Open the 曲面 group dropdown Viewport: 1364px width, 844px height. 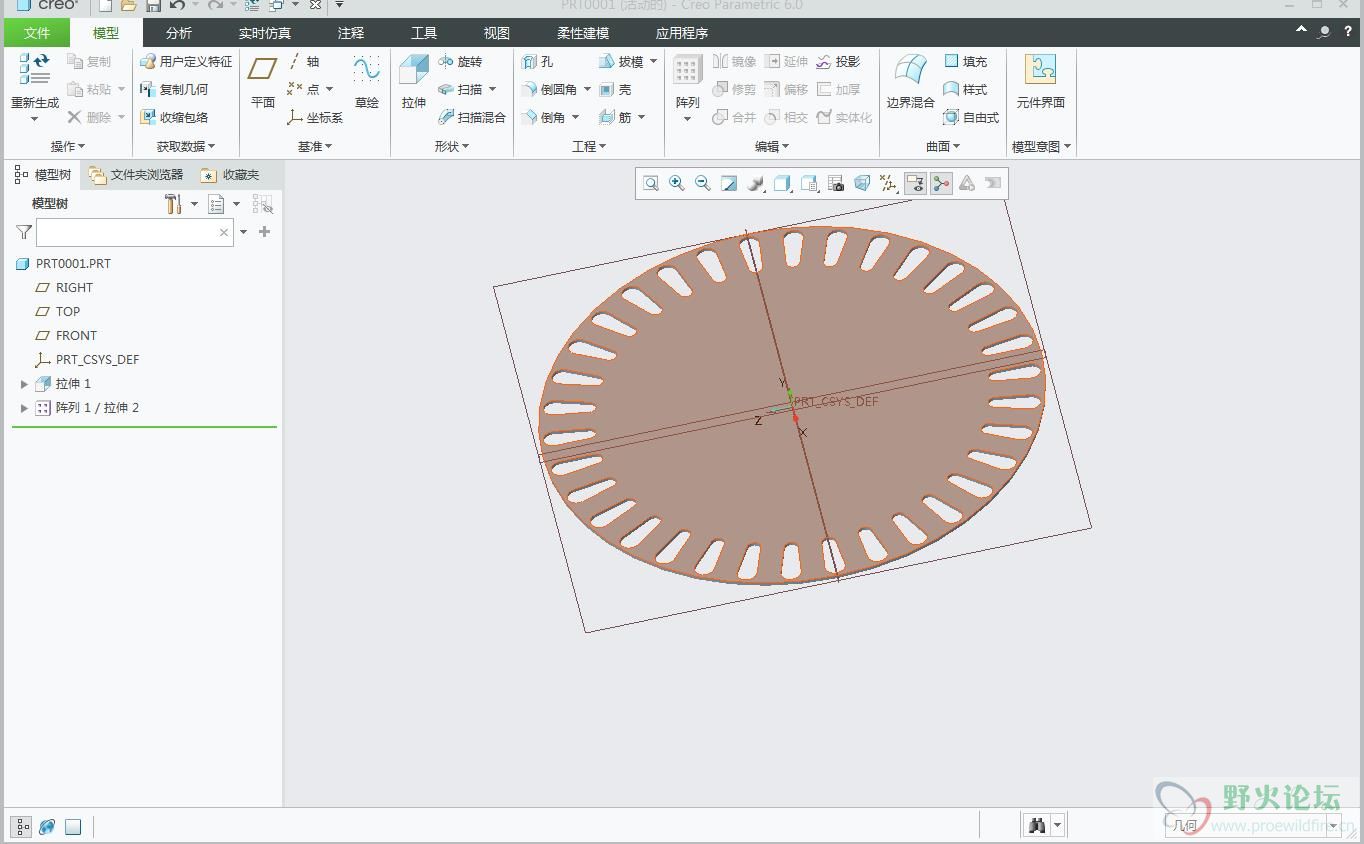click(x=943, y=146)
